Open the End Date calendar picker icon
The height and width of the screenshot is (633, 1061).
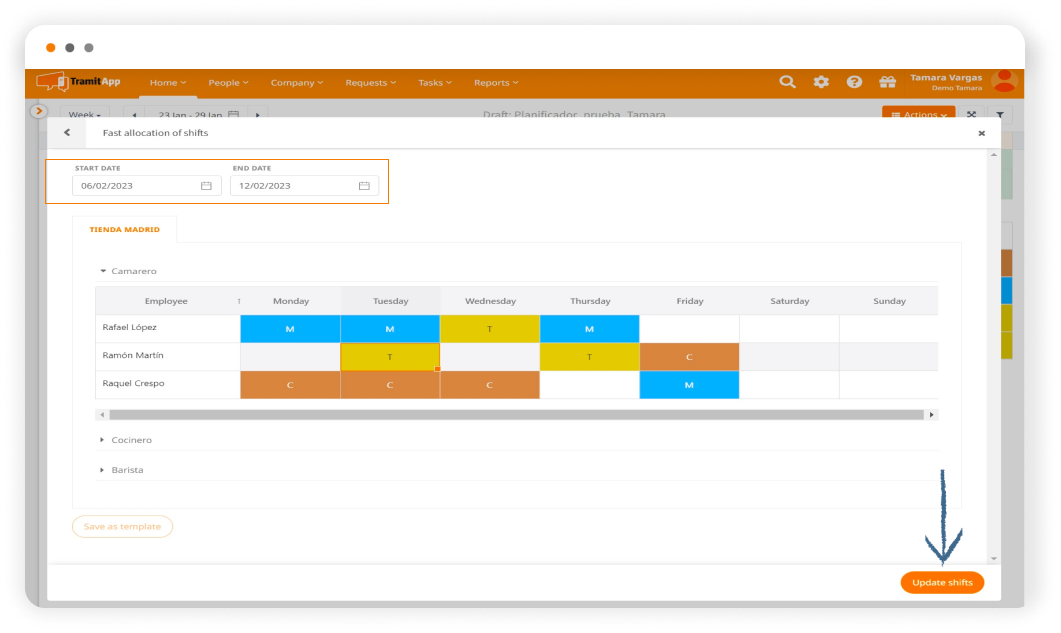click(x=363, y=186)
